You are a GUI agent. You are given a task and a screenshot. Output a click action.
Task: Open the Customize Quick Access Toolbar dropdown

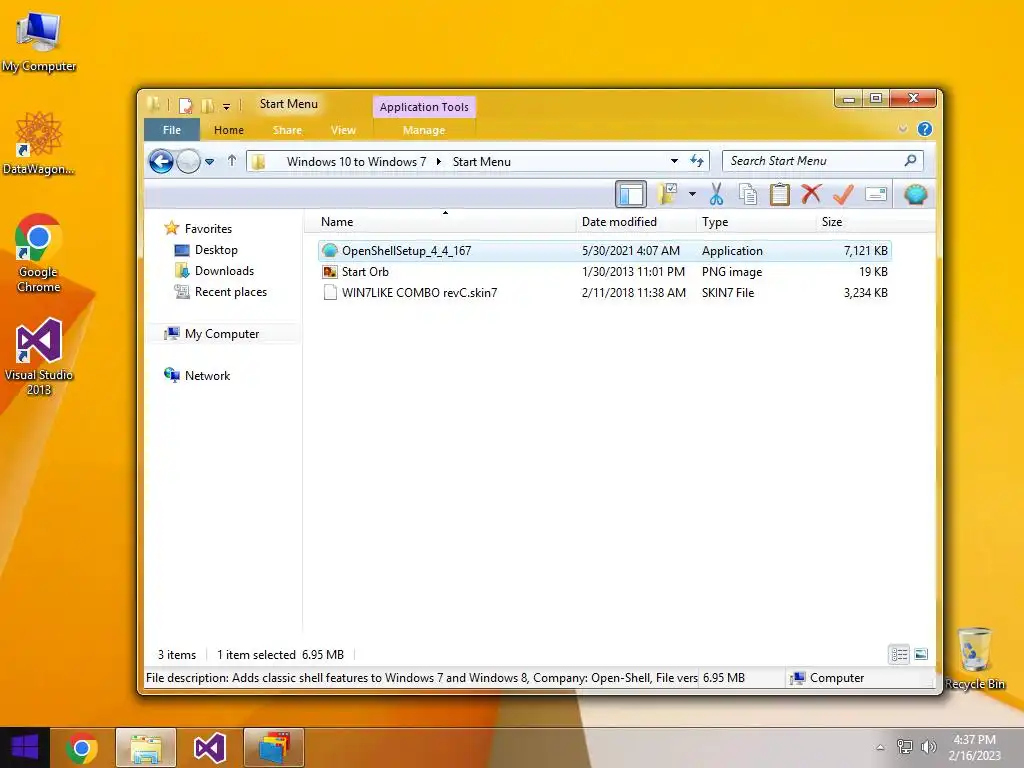tap(227, 106)
